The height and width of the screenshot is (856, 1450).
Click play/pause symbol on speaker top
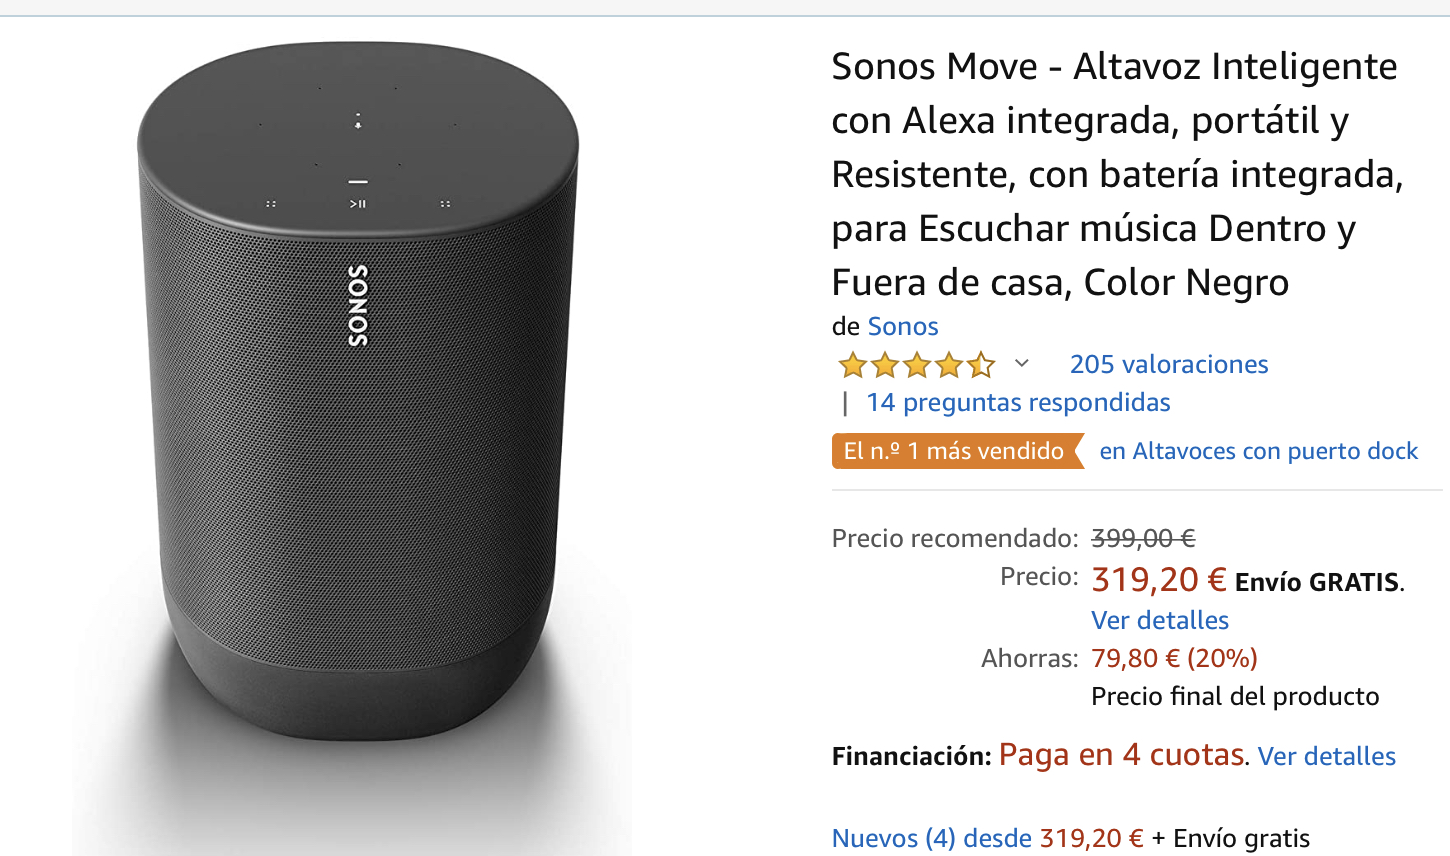[x=358, y=204]
